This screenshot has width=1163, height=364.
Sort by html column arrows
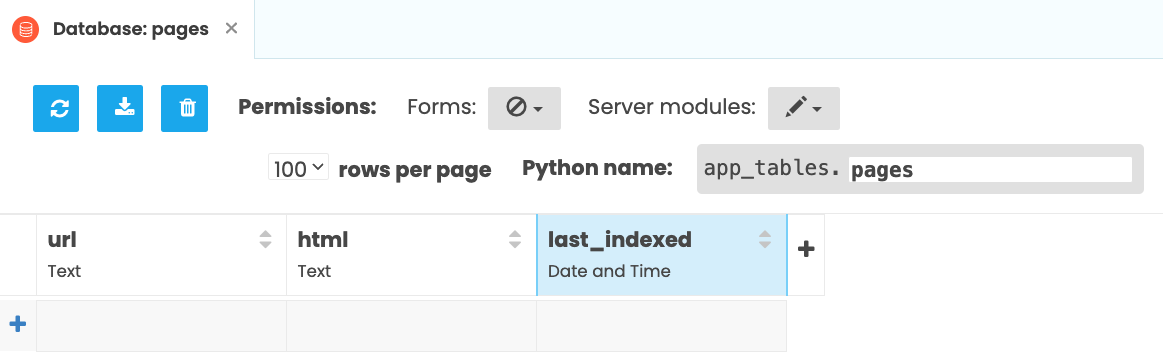515,239
